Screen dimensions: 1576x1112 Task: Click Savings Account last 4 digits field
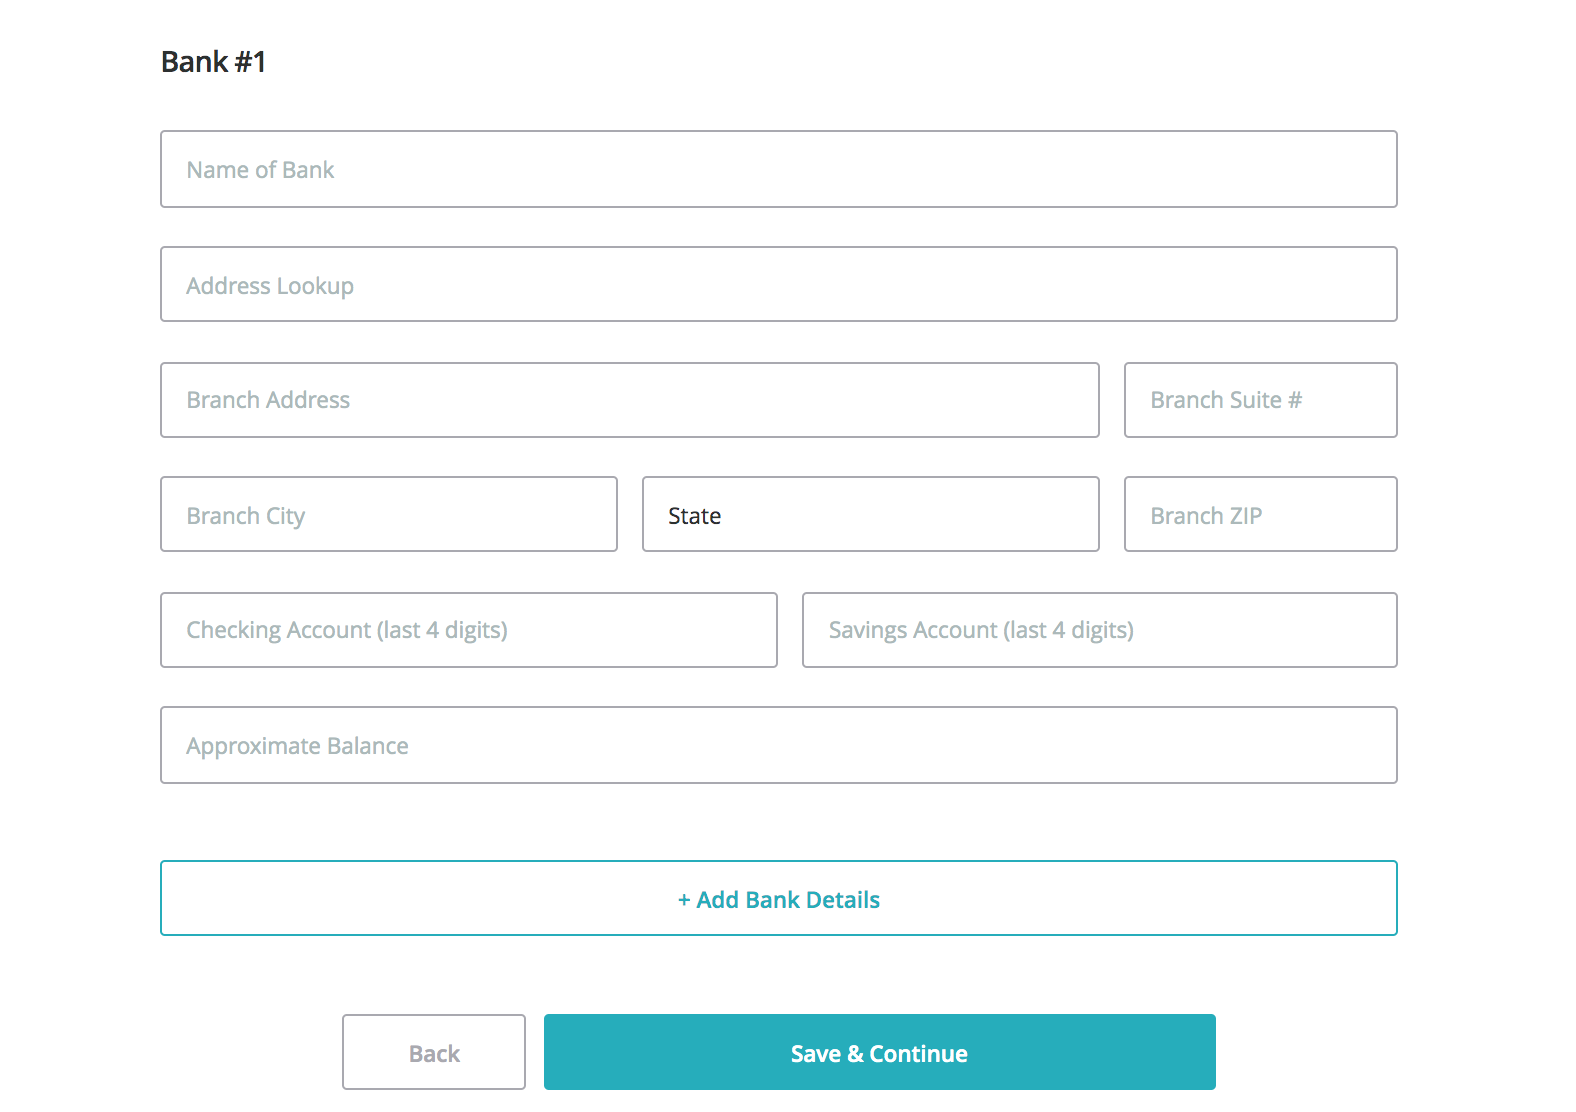point(1099,630)
